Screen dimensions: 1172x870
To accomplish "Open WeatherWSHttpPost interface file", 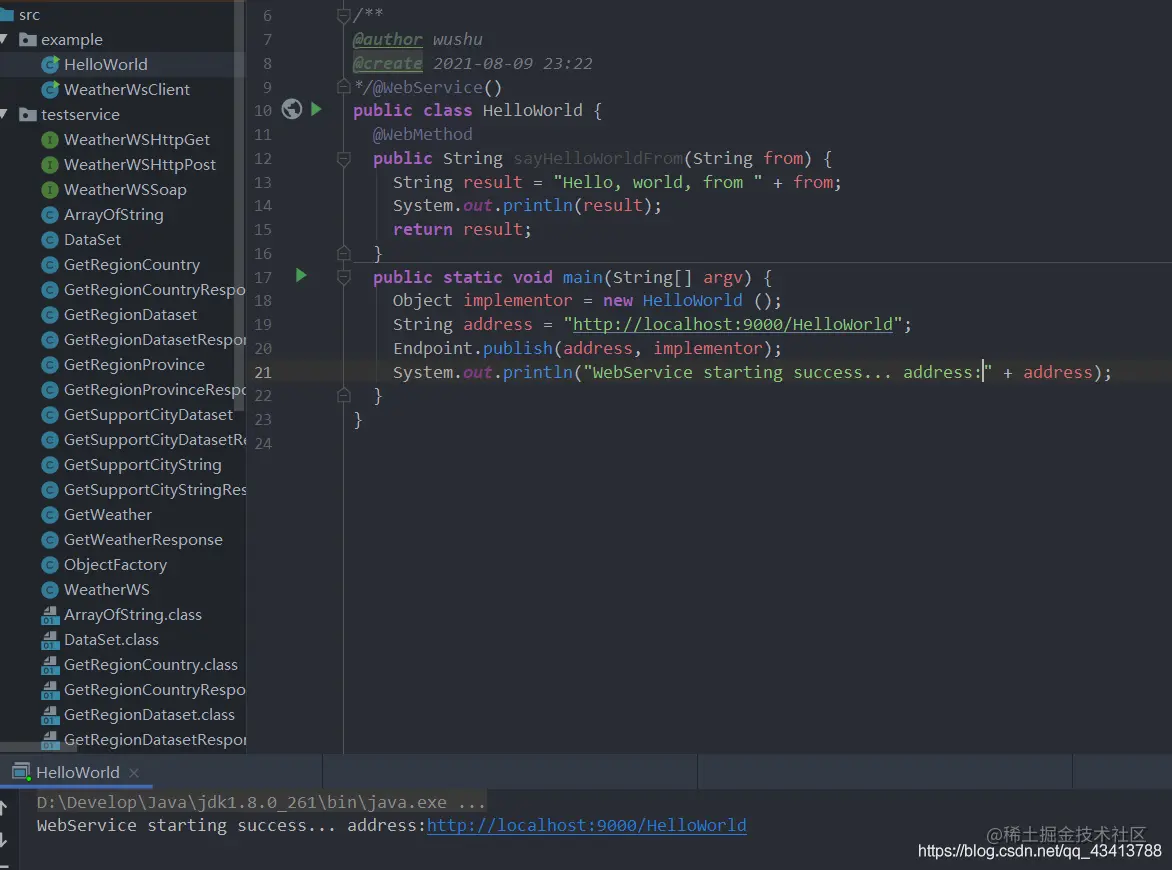I will [140, 164].
